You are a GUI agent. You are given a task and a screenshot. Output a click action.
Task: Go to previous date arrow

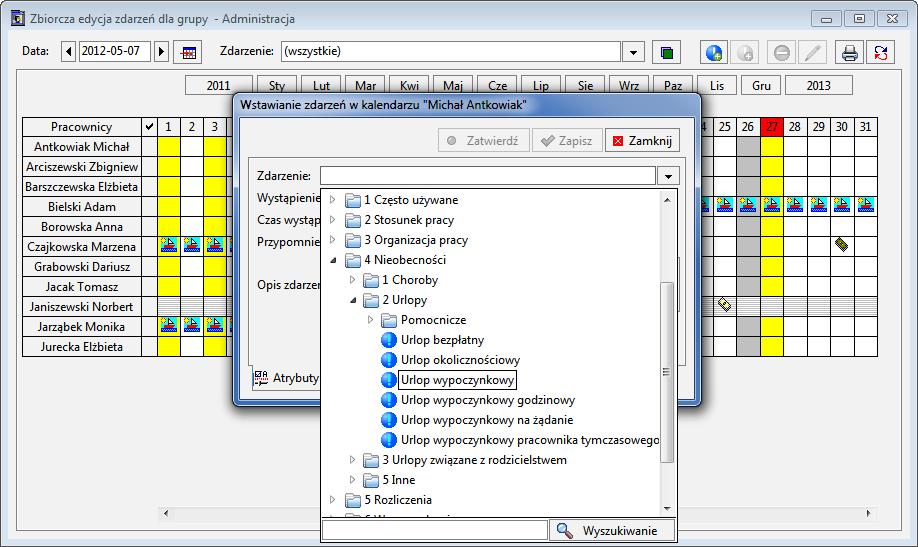pyautogui.click(x=68, y=52)
